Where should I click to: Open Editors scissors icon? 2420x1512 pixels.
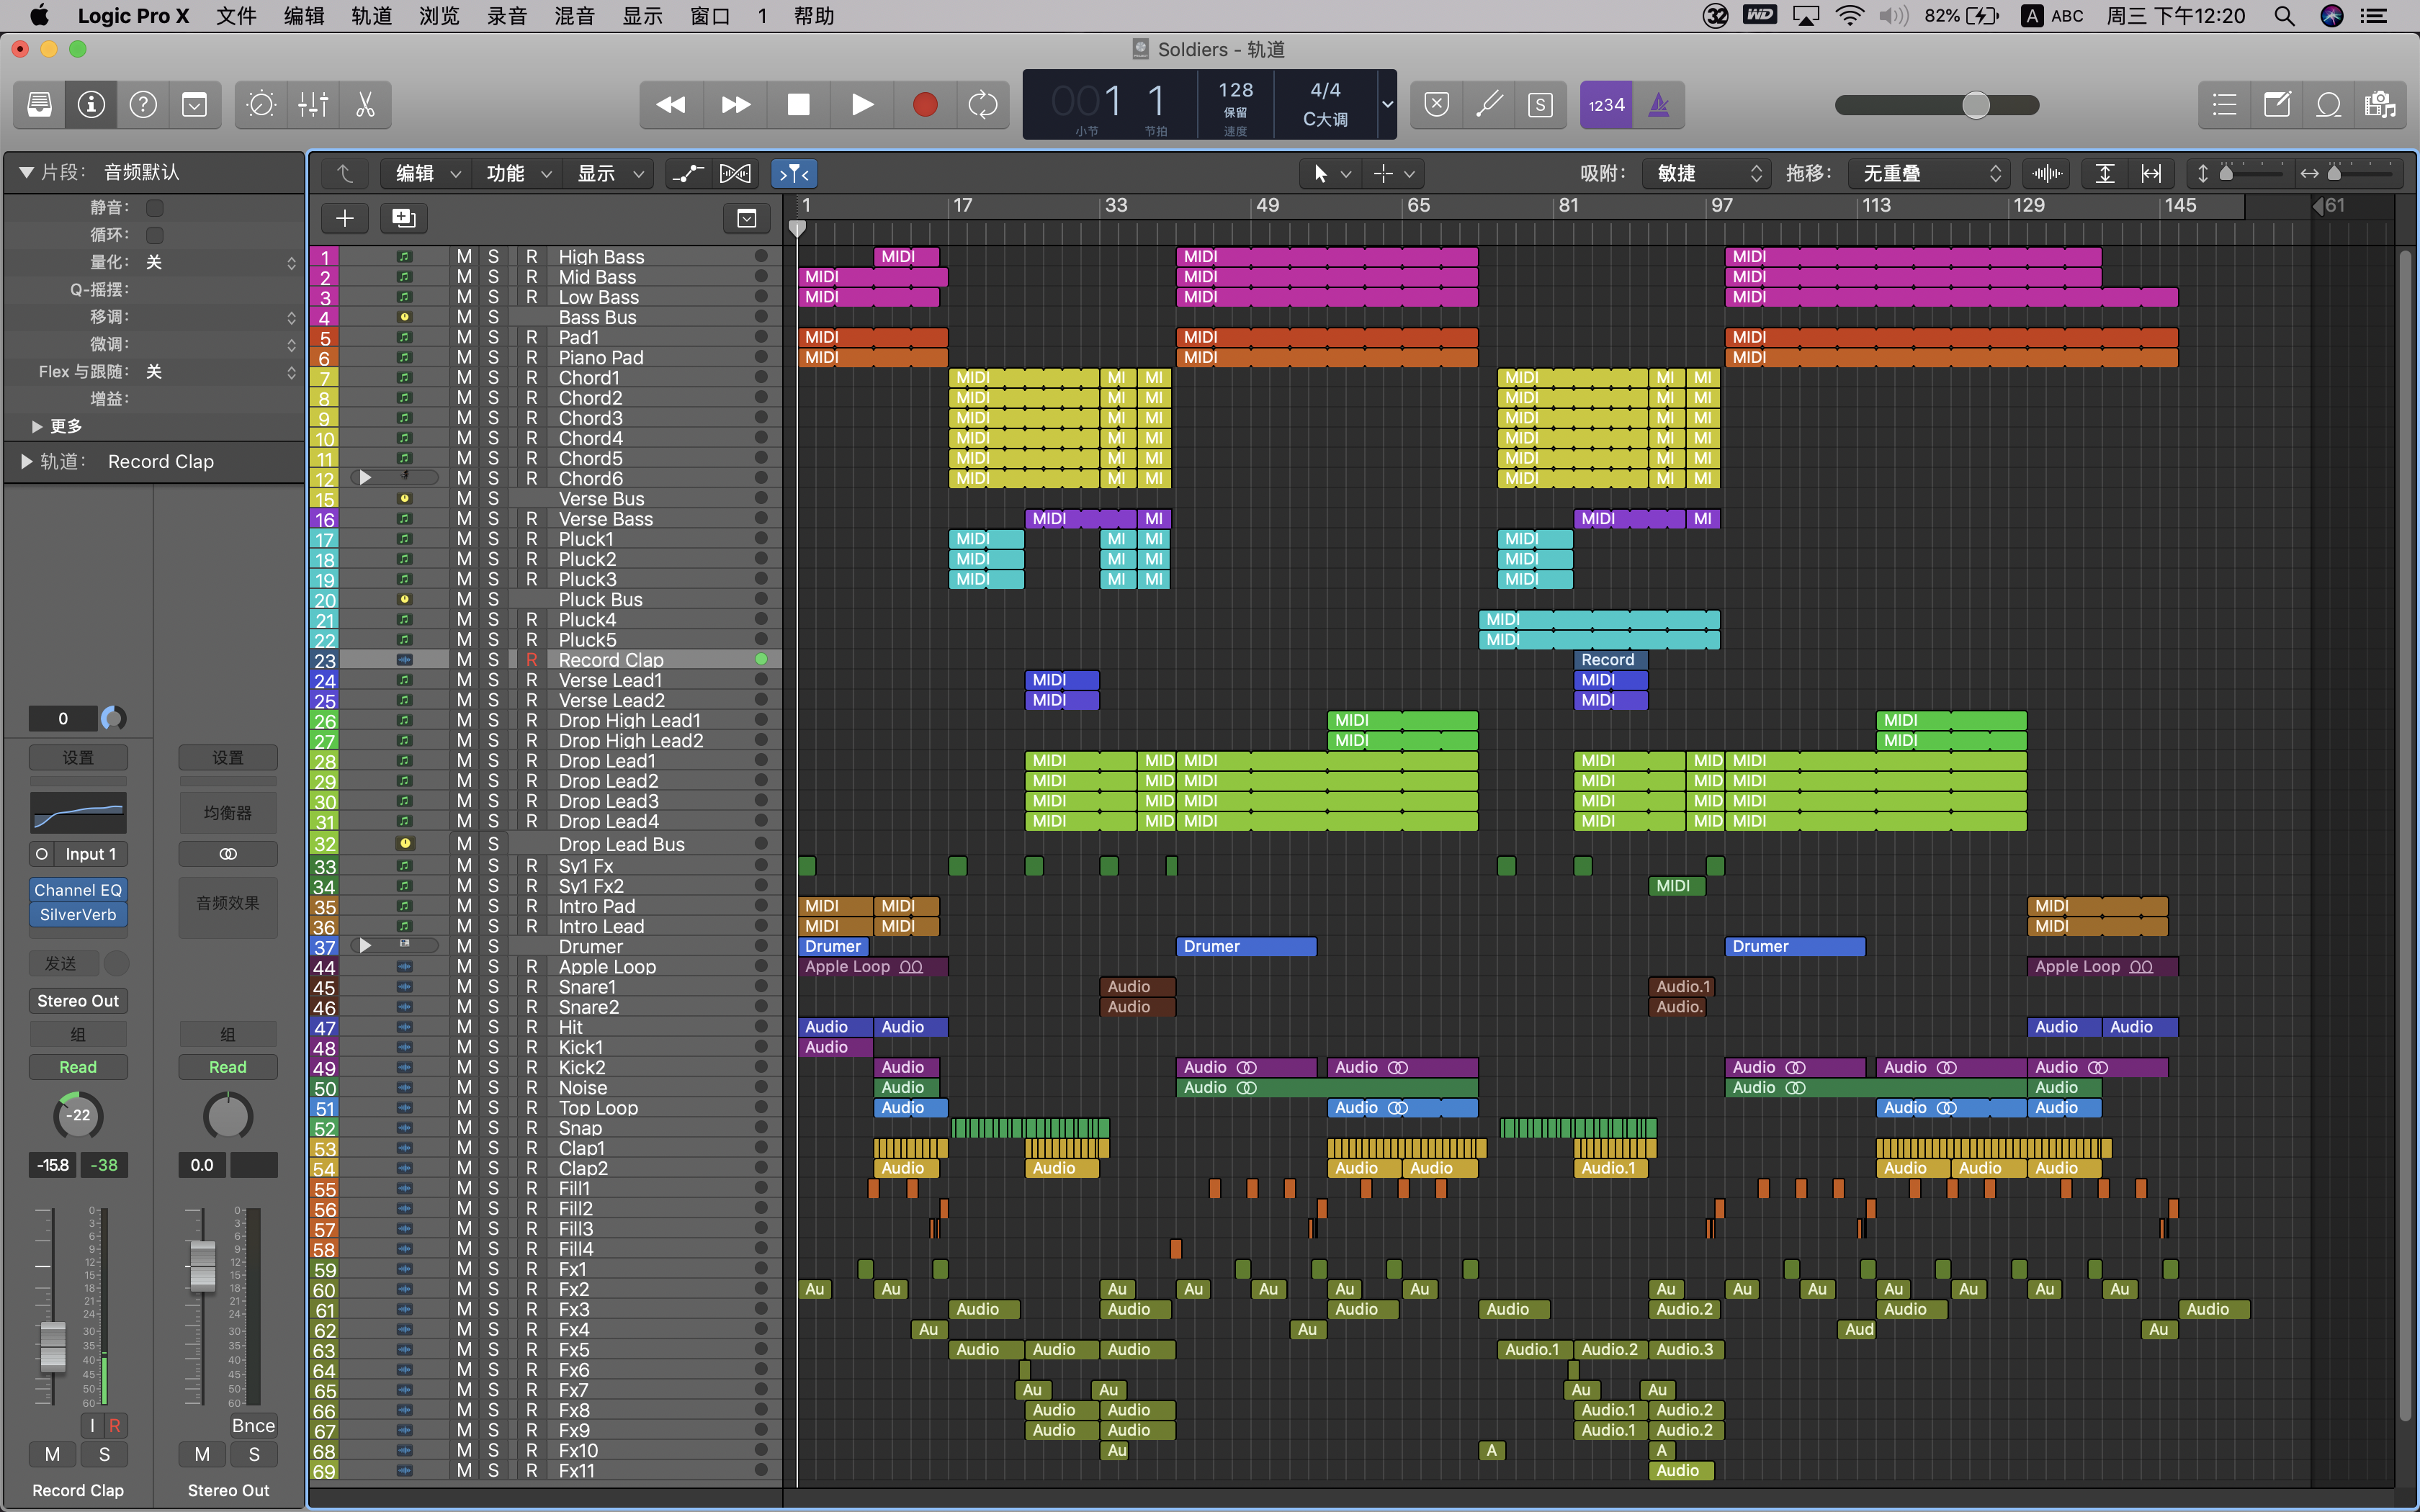point(365,104)
